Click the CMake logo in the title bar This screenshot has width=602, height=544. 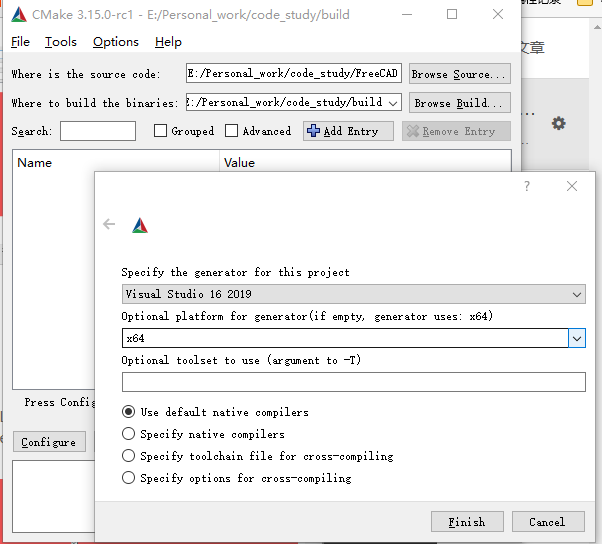(x=19, y=15)
